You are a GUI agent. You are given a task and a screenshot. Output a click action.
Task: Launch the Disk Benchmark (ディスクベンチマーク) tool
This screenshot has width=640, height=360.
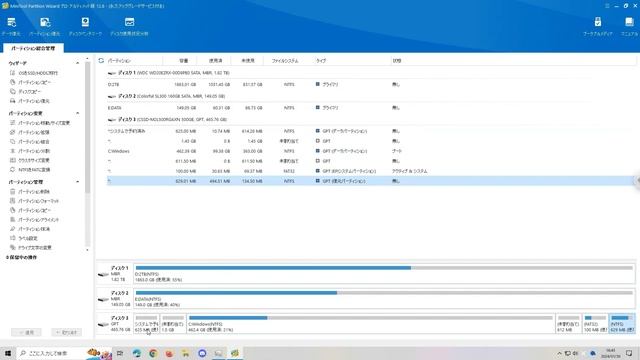point(85,27)
